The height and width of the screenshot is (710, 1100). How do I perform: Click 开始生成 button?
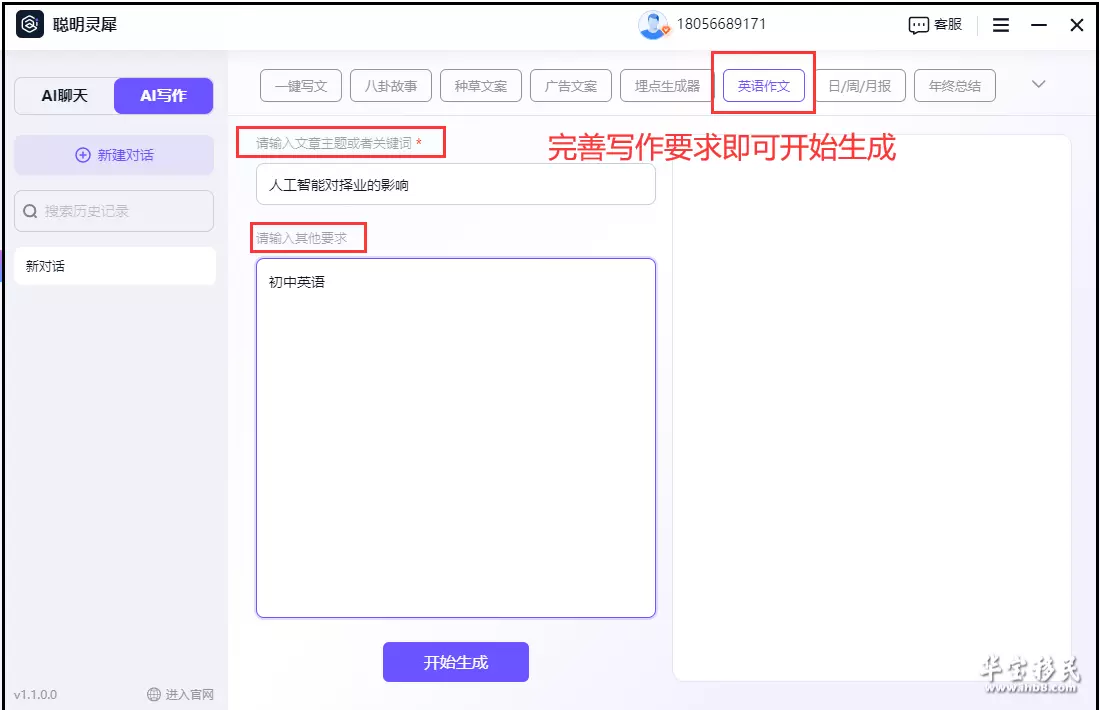click(x=456, y=662)
